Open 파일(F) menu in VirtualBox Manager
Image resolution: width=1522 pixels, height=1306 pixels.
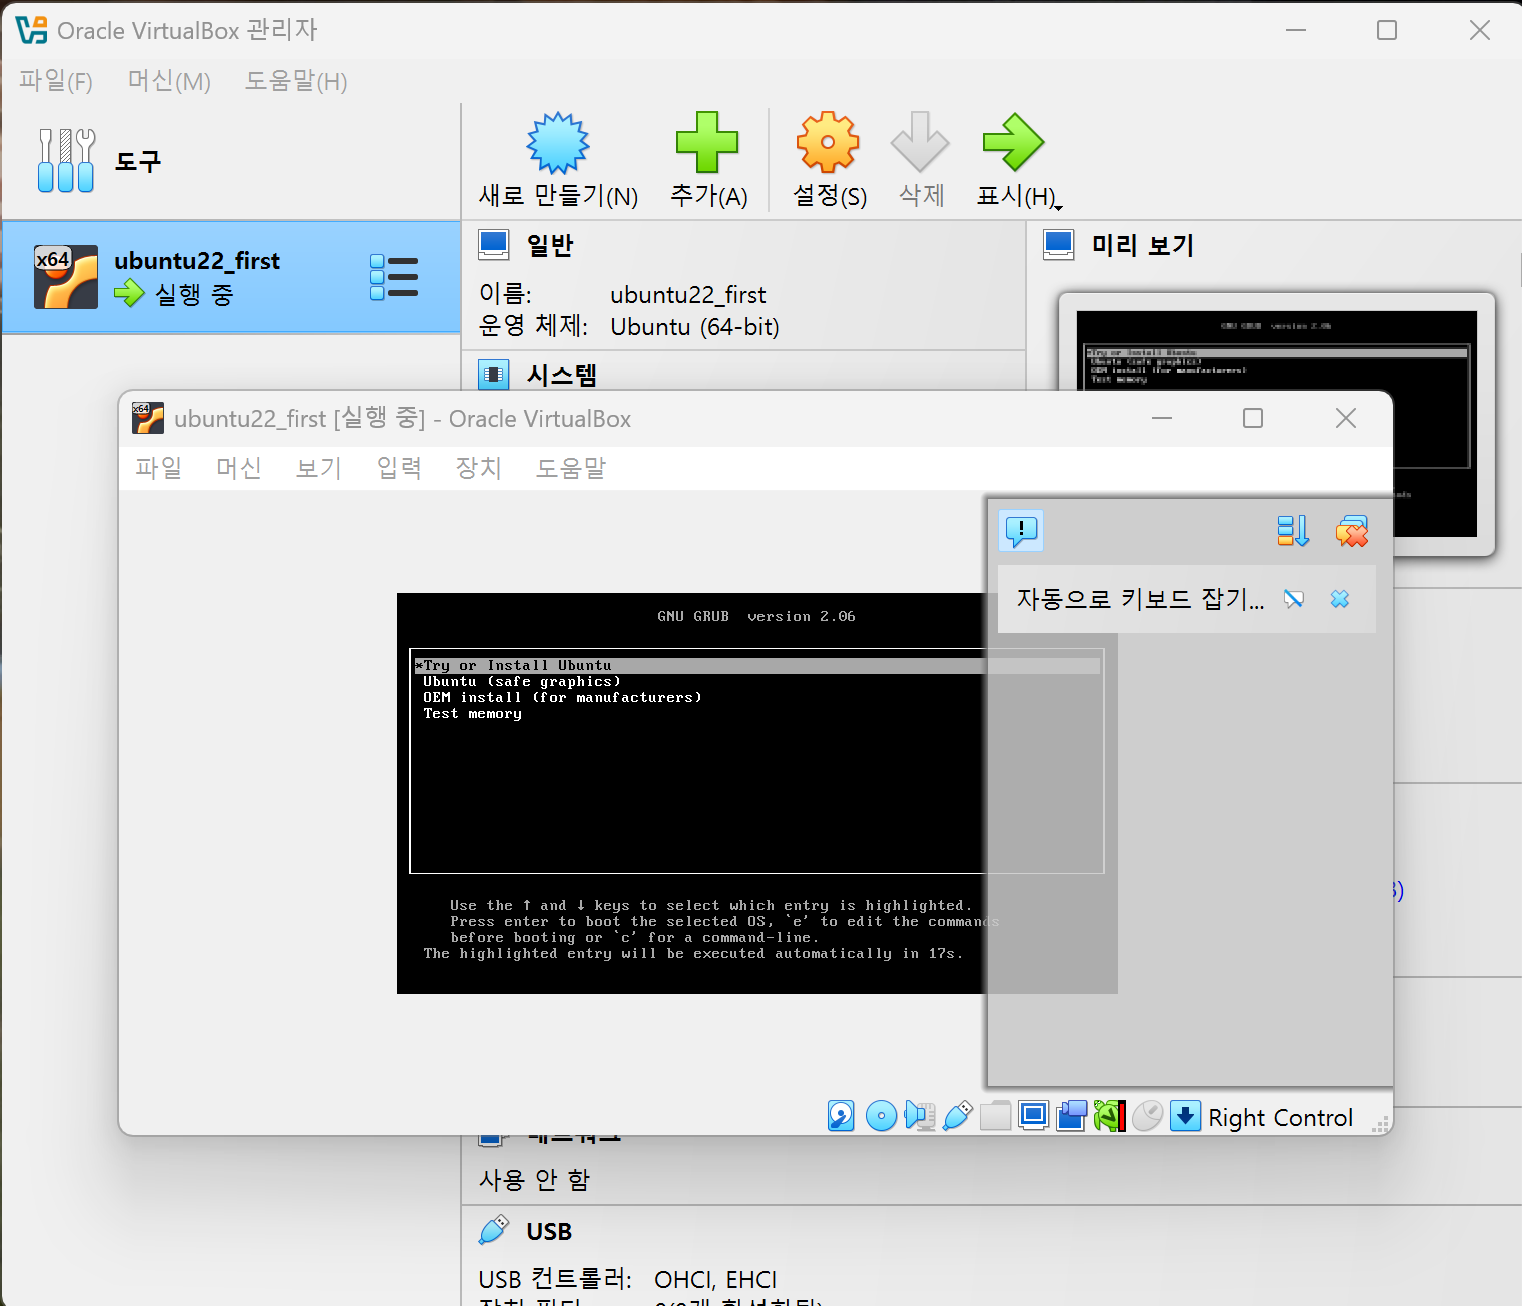pos(56,81)
